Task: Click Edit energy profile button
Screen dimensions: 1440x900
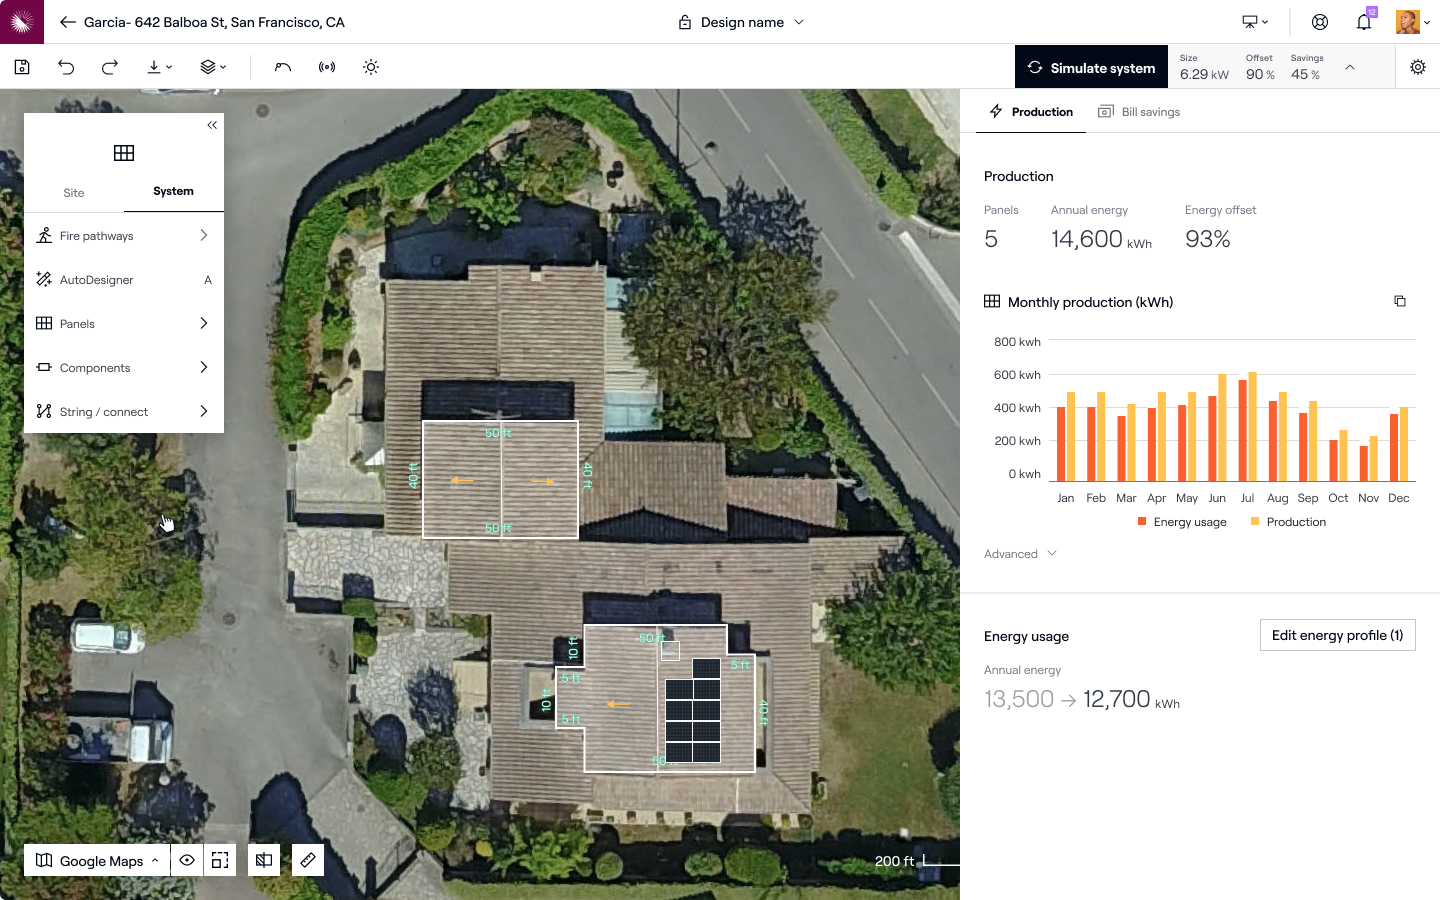Action: click(x=1337, y=635)
